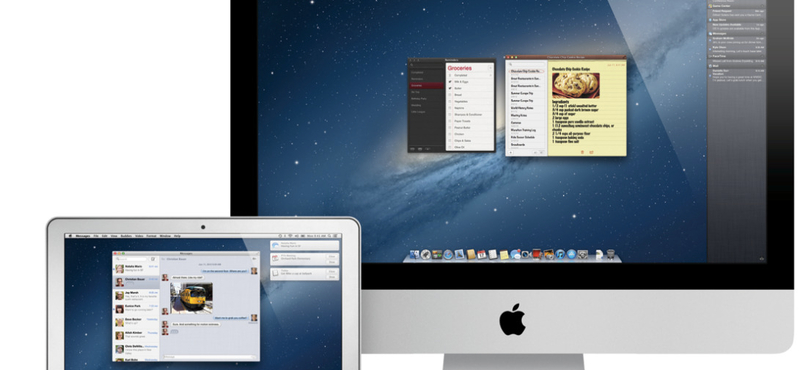This screenshot has width=800, height=370.
Task: Open FaceTime camera icon in the dock
Action: coord(526,254)
